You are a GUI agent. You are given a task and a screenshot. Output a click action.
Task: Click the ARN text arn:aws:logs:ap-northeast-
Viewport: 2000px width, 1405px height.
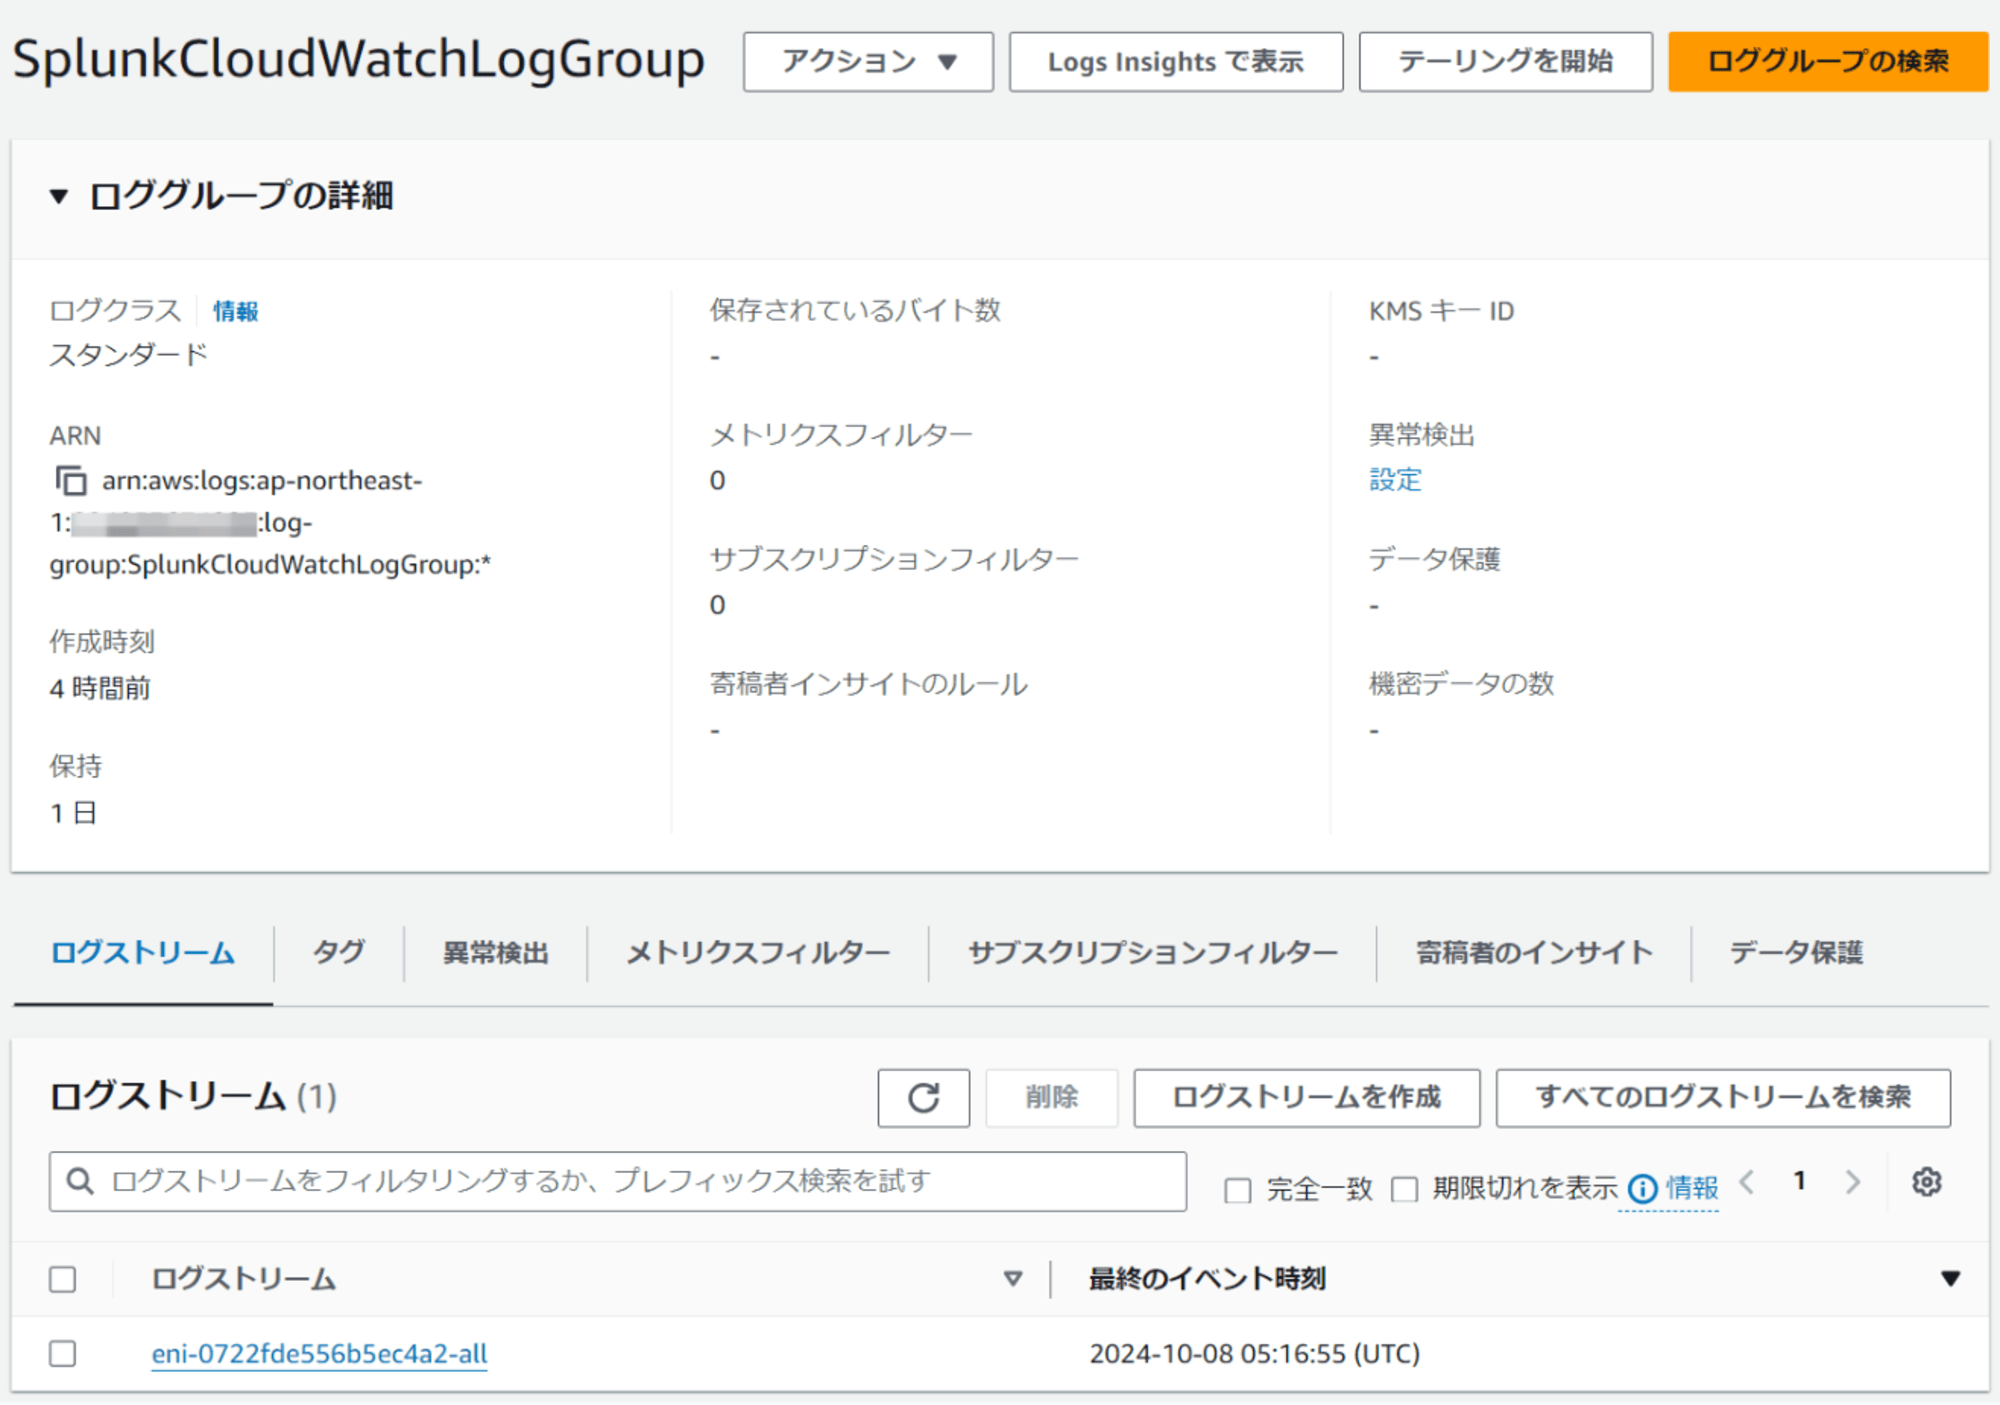[x=262, y=481]
